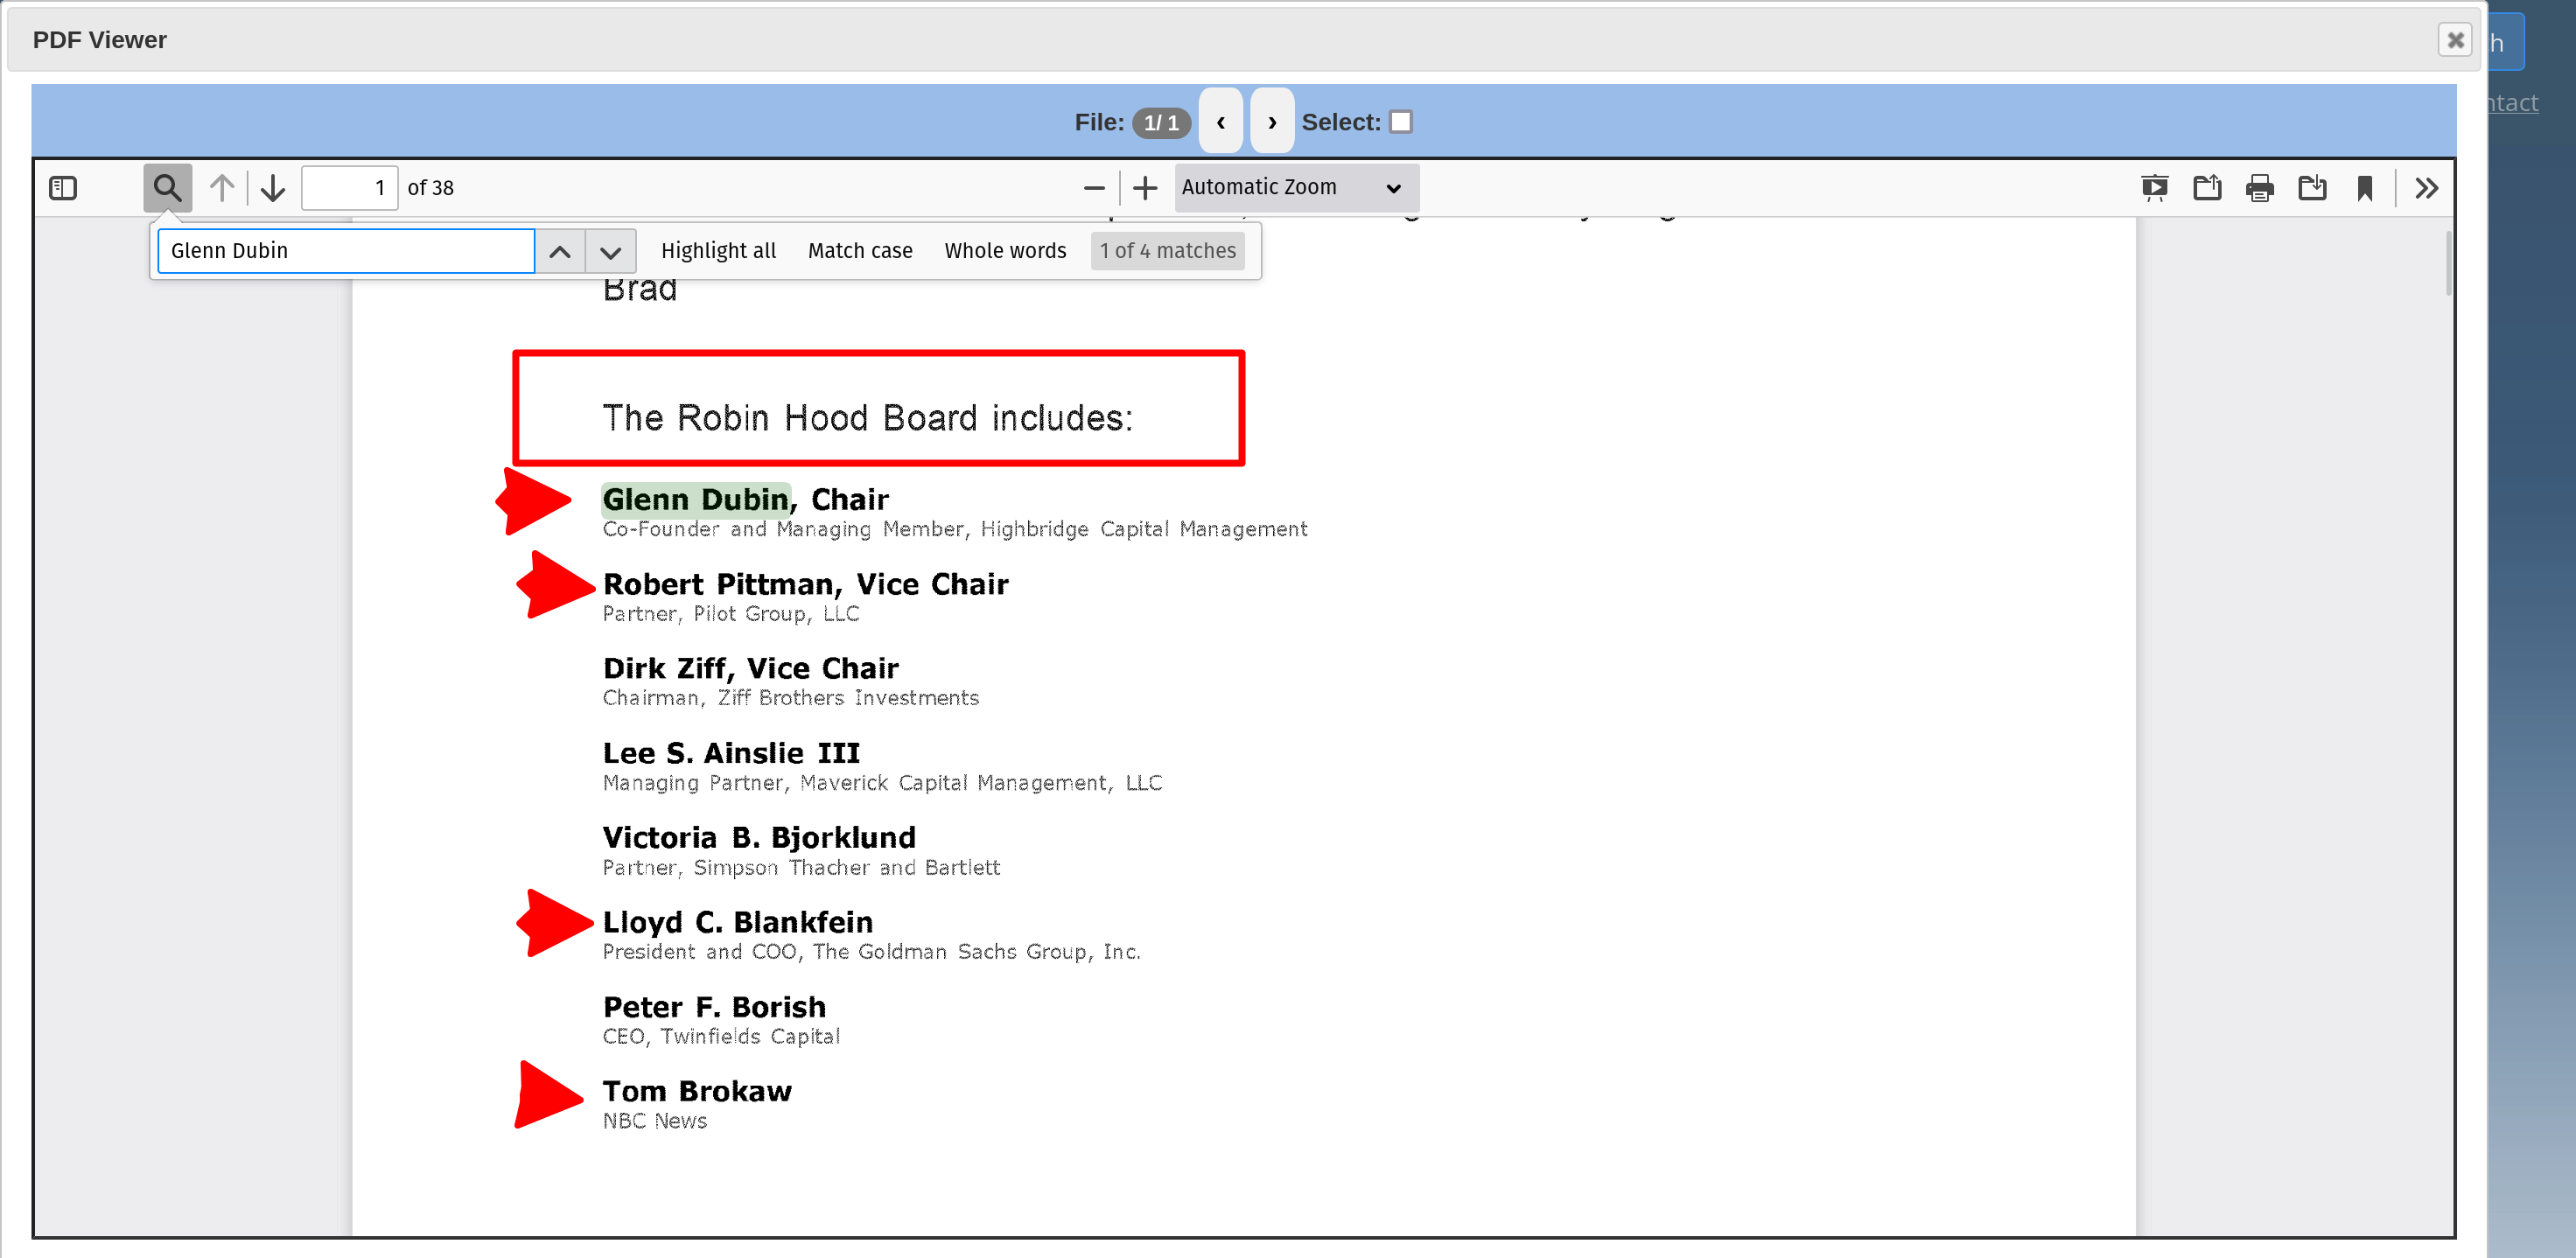Click the Dirk Ziff, Vice Chair entry

750,668
